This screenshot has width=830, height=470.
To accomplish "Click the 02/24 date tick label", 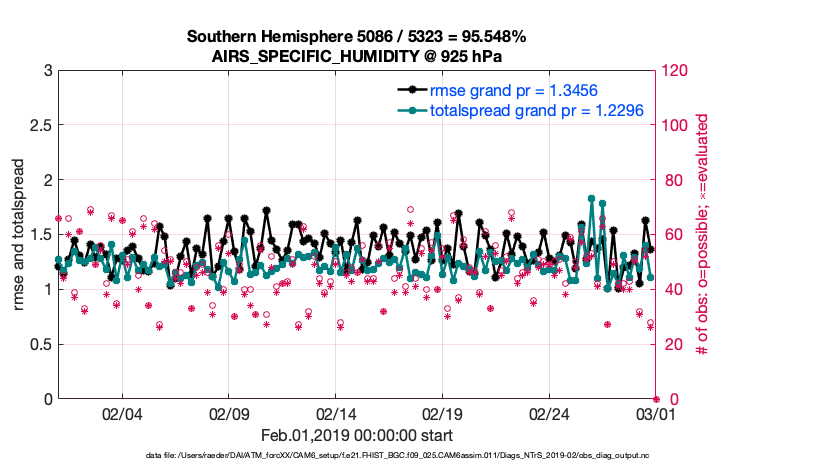I will (549, 414).
